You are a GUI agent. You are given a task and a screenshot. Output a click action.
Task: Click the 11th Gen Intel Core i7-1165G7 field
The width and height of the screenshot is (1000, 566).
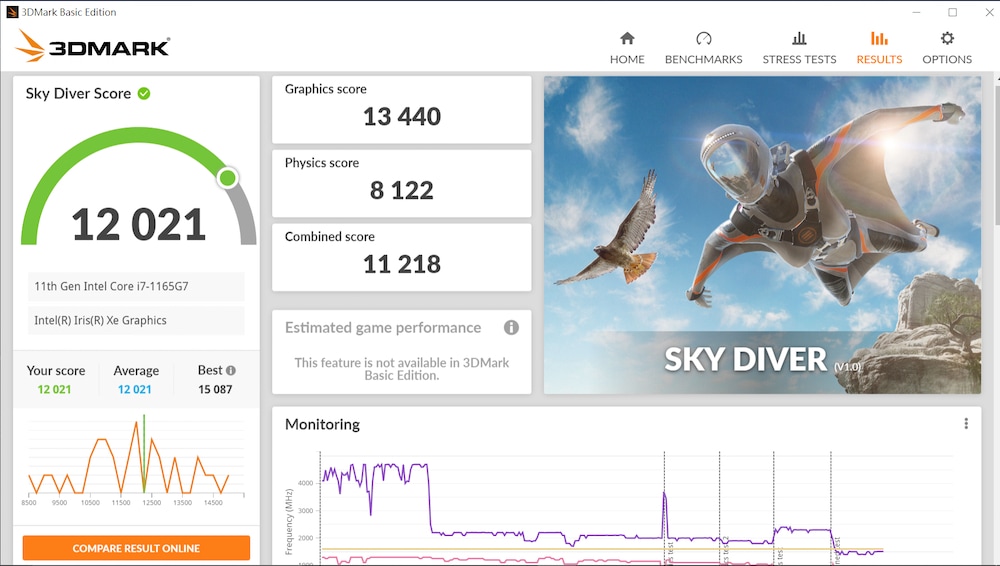pos(136,287)
